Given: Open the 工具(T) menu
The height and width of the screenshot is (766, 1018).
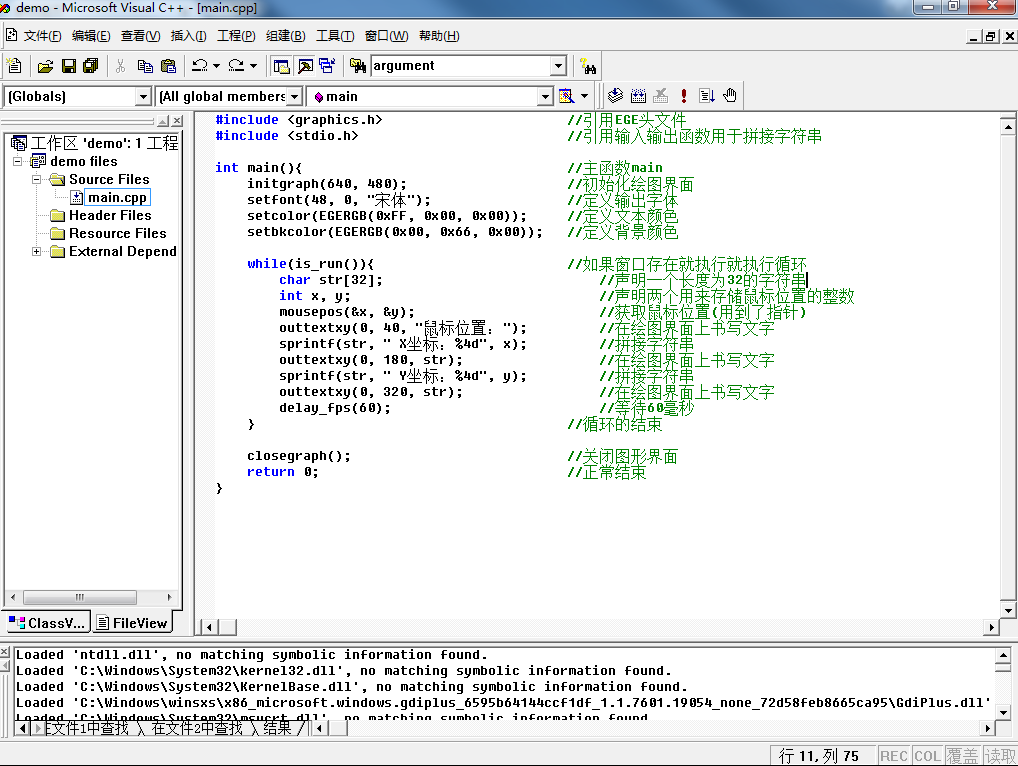Looking at the screenshot, I should pyautogui.click(x=335, y=36).
